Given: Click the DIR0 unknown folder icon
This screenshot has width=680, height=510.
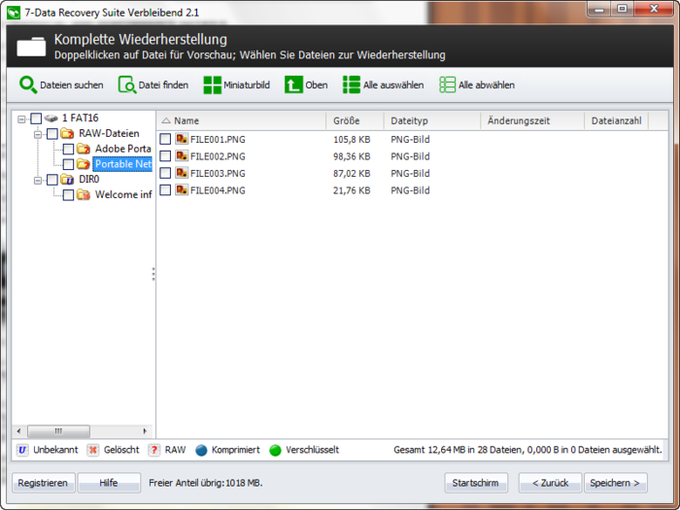Looking at the screenshot, I should click(x=67, y=179).
